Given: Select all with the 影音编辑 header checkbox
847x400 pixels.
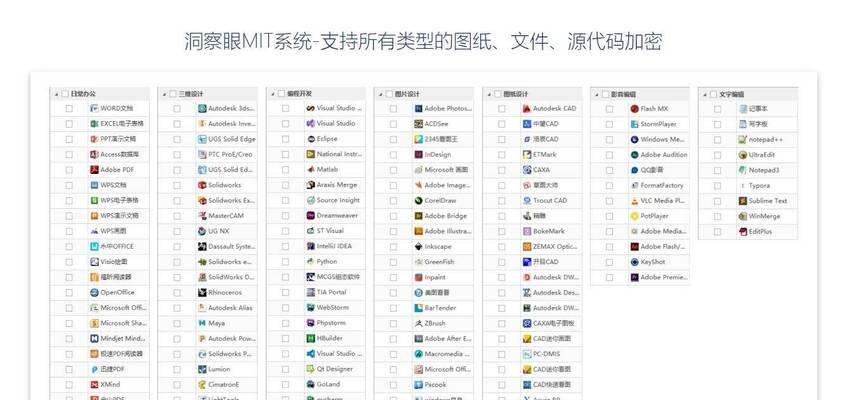Looking at the screenshot, I should pyautogui.click(x=606, y=94).
